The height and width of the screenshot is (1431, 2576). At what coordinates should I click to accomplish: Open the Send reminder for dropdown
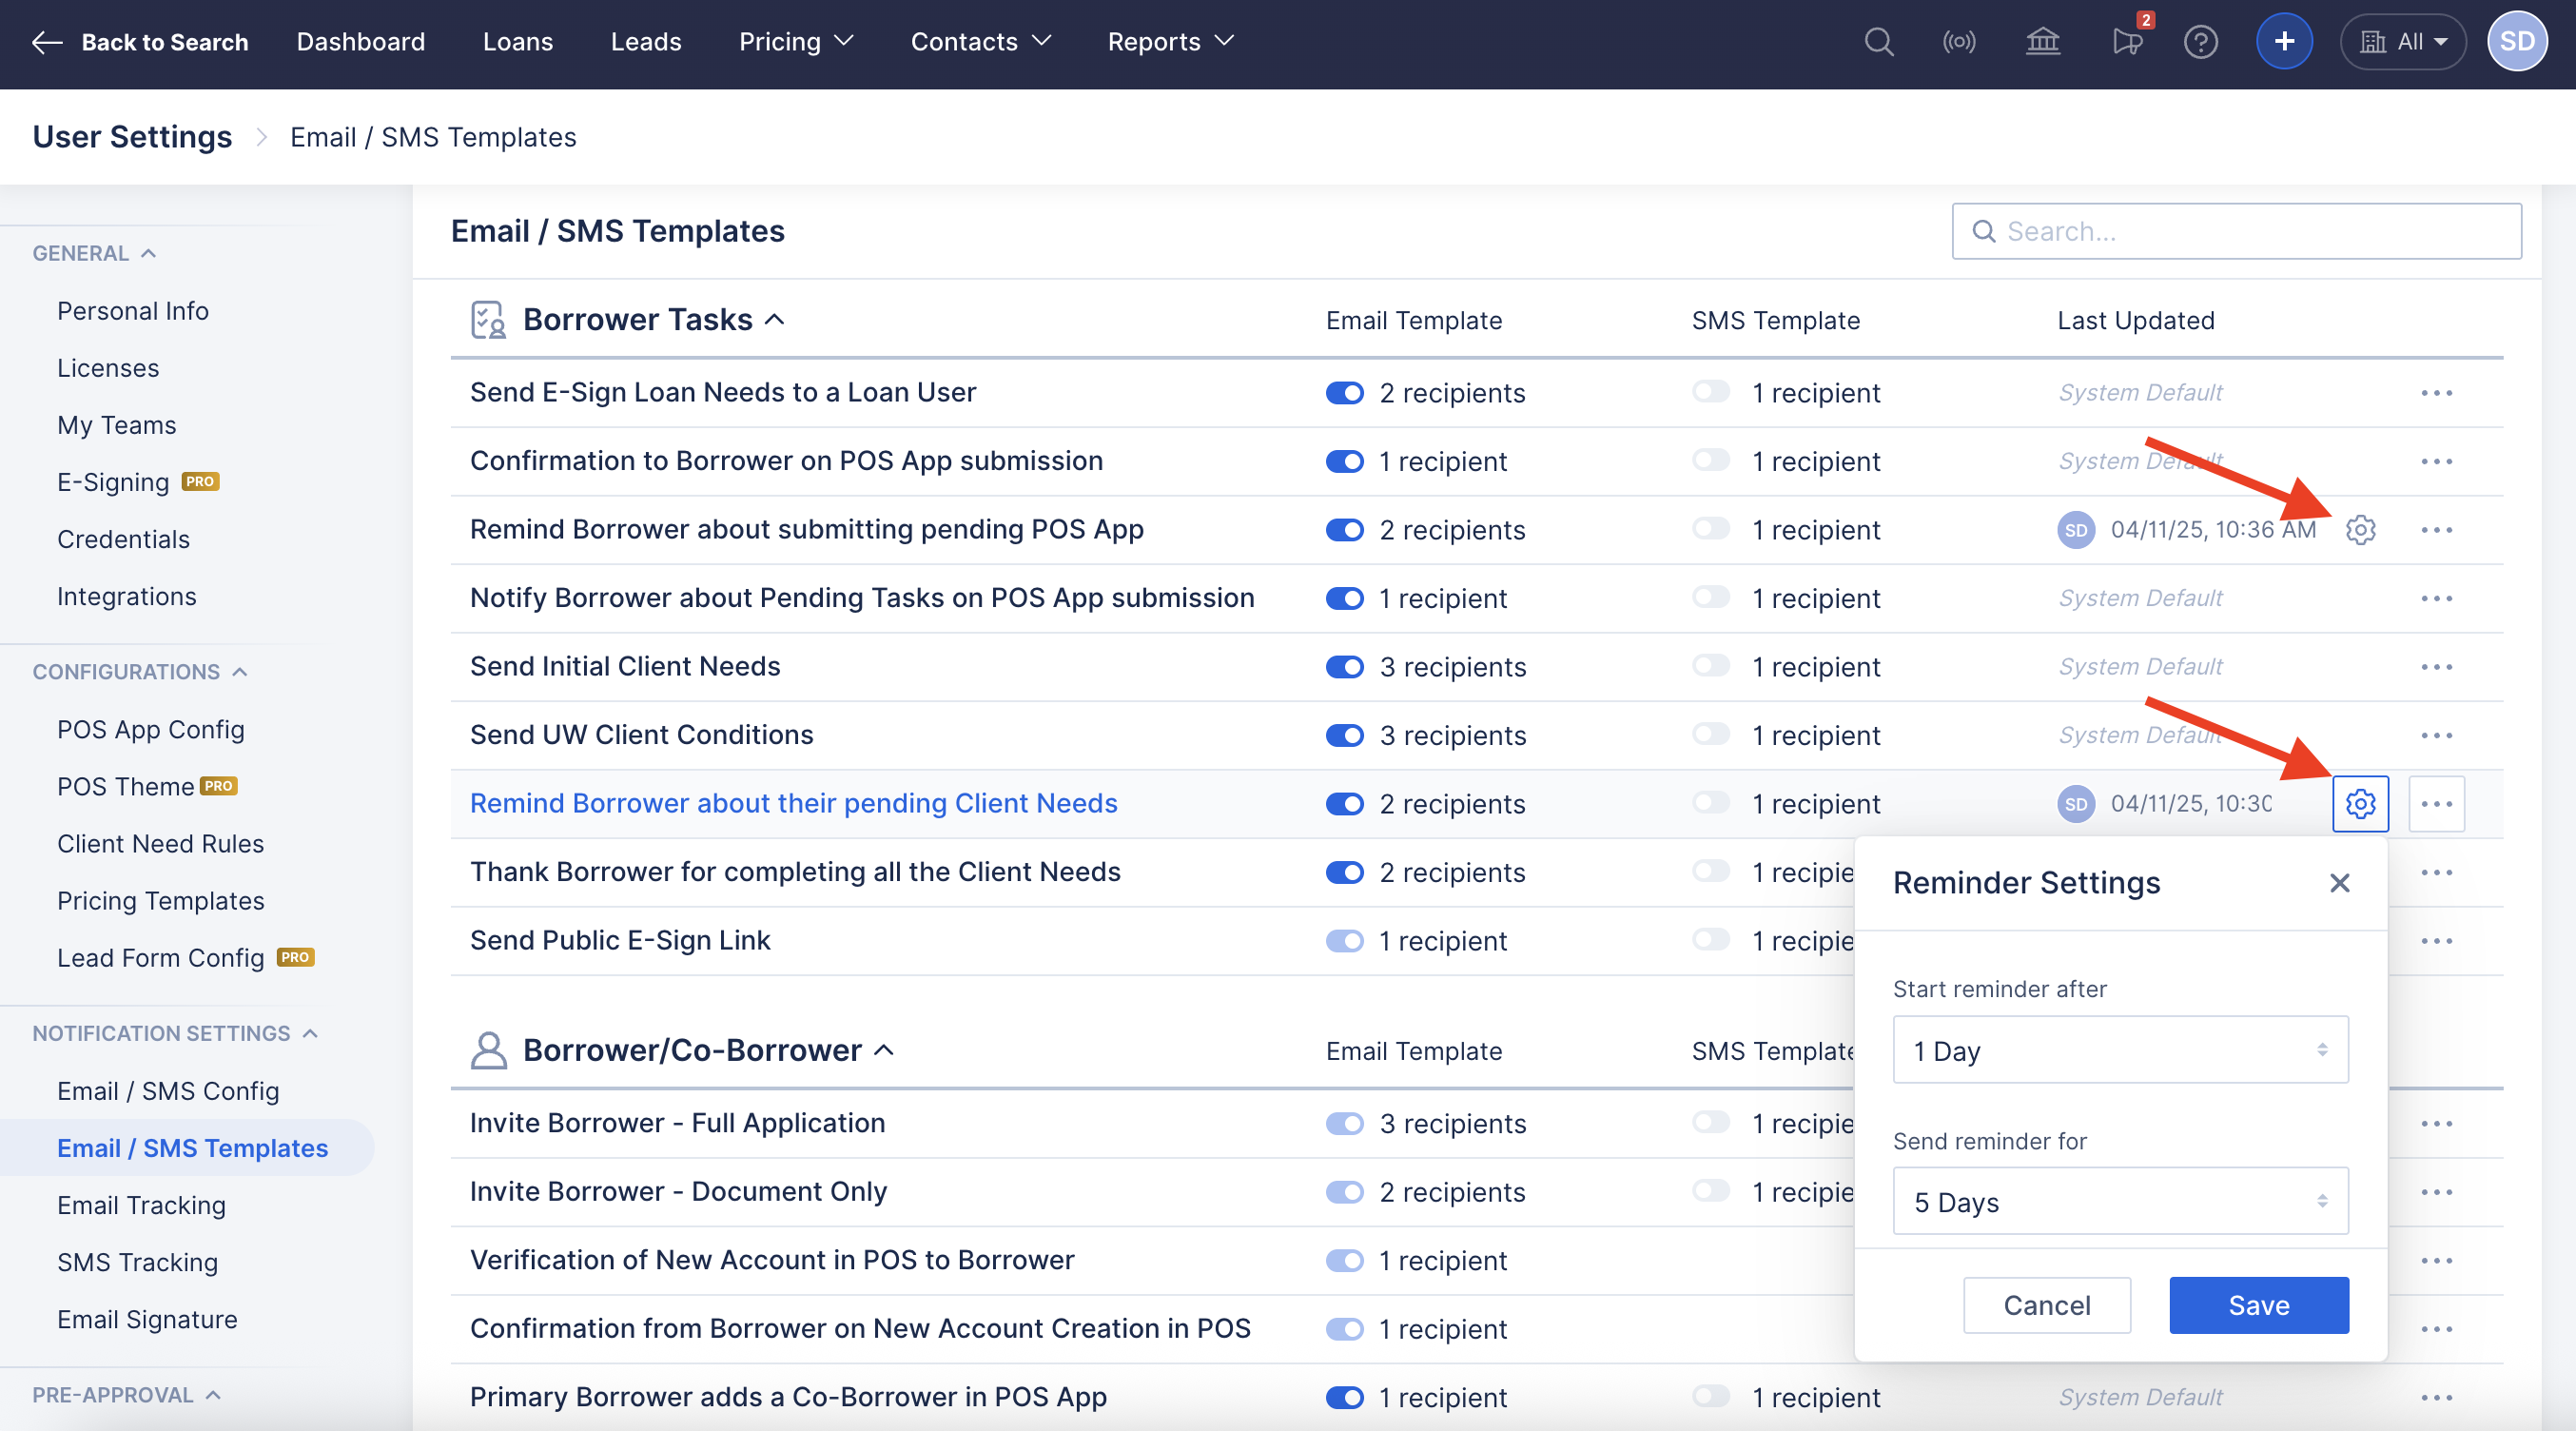click(x=2120, y=1201)
